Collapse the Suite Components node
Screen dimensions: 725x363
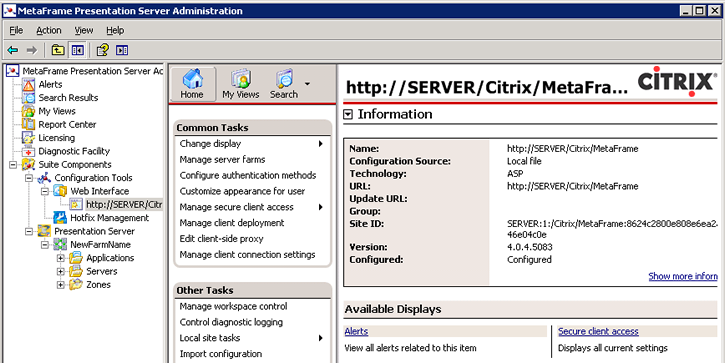click(13, 165)
